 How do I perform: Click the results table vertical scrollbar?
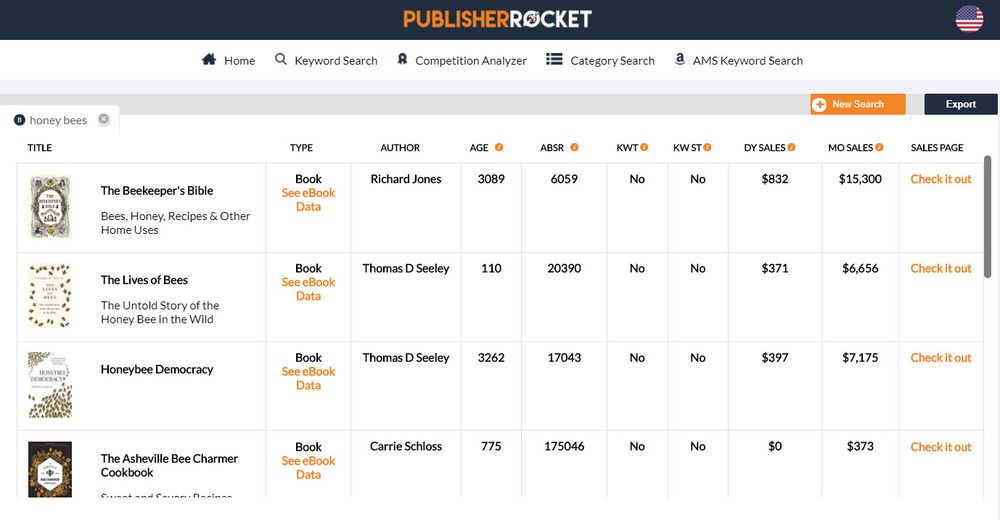click(988, 217)
